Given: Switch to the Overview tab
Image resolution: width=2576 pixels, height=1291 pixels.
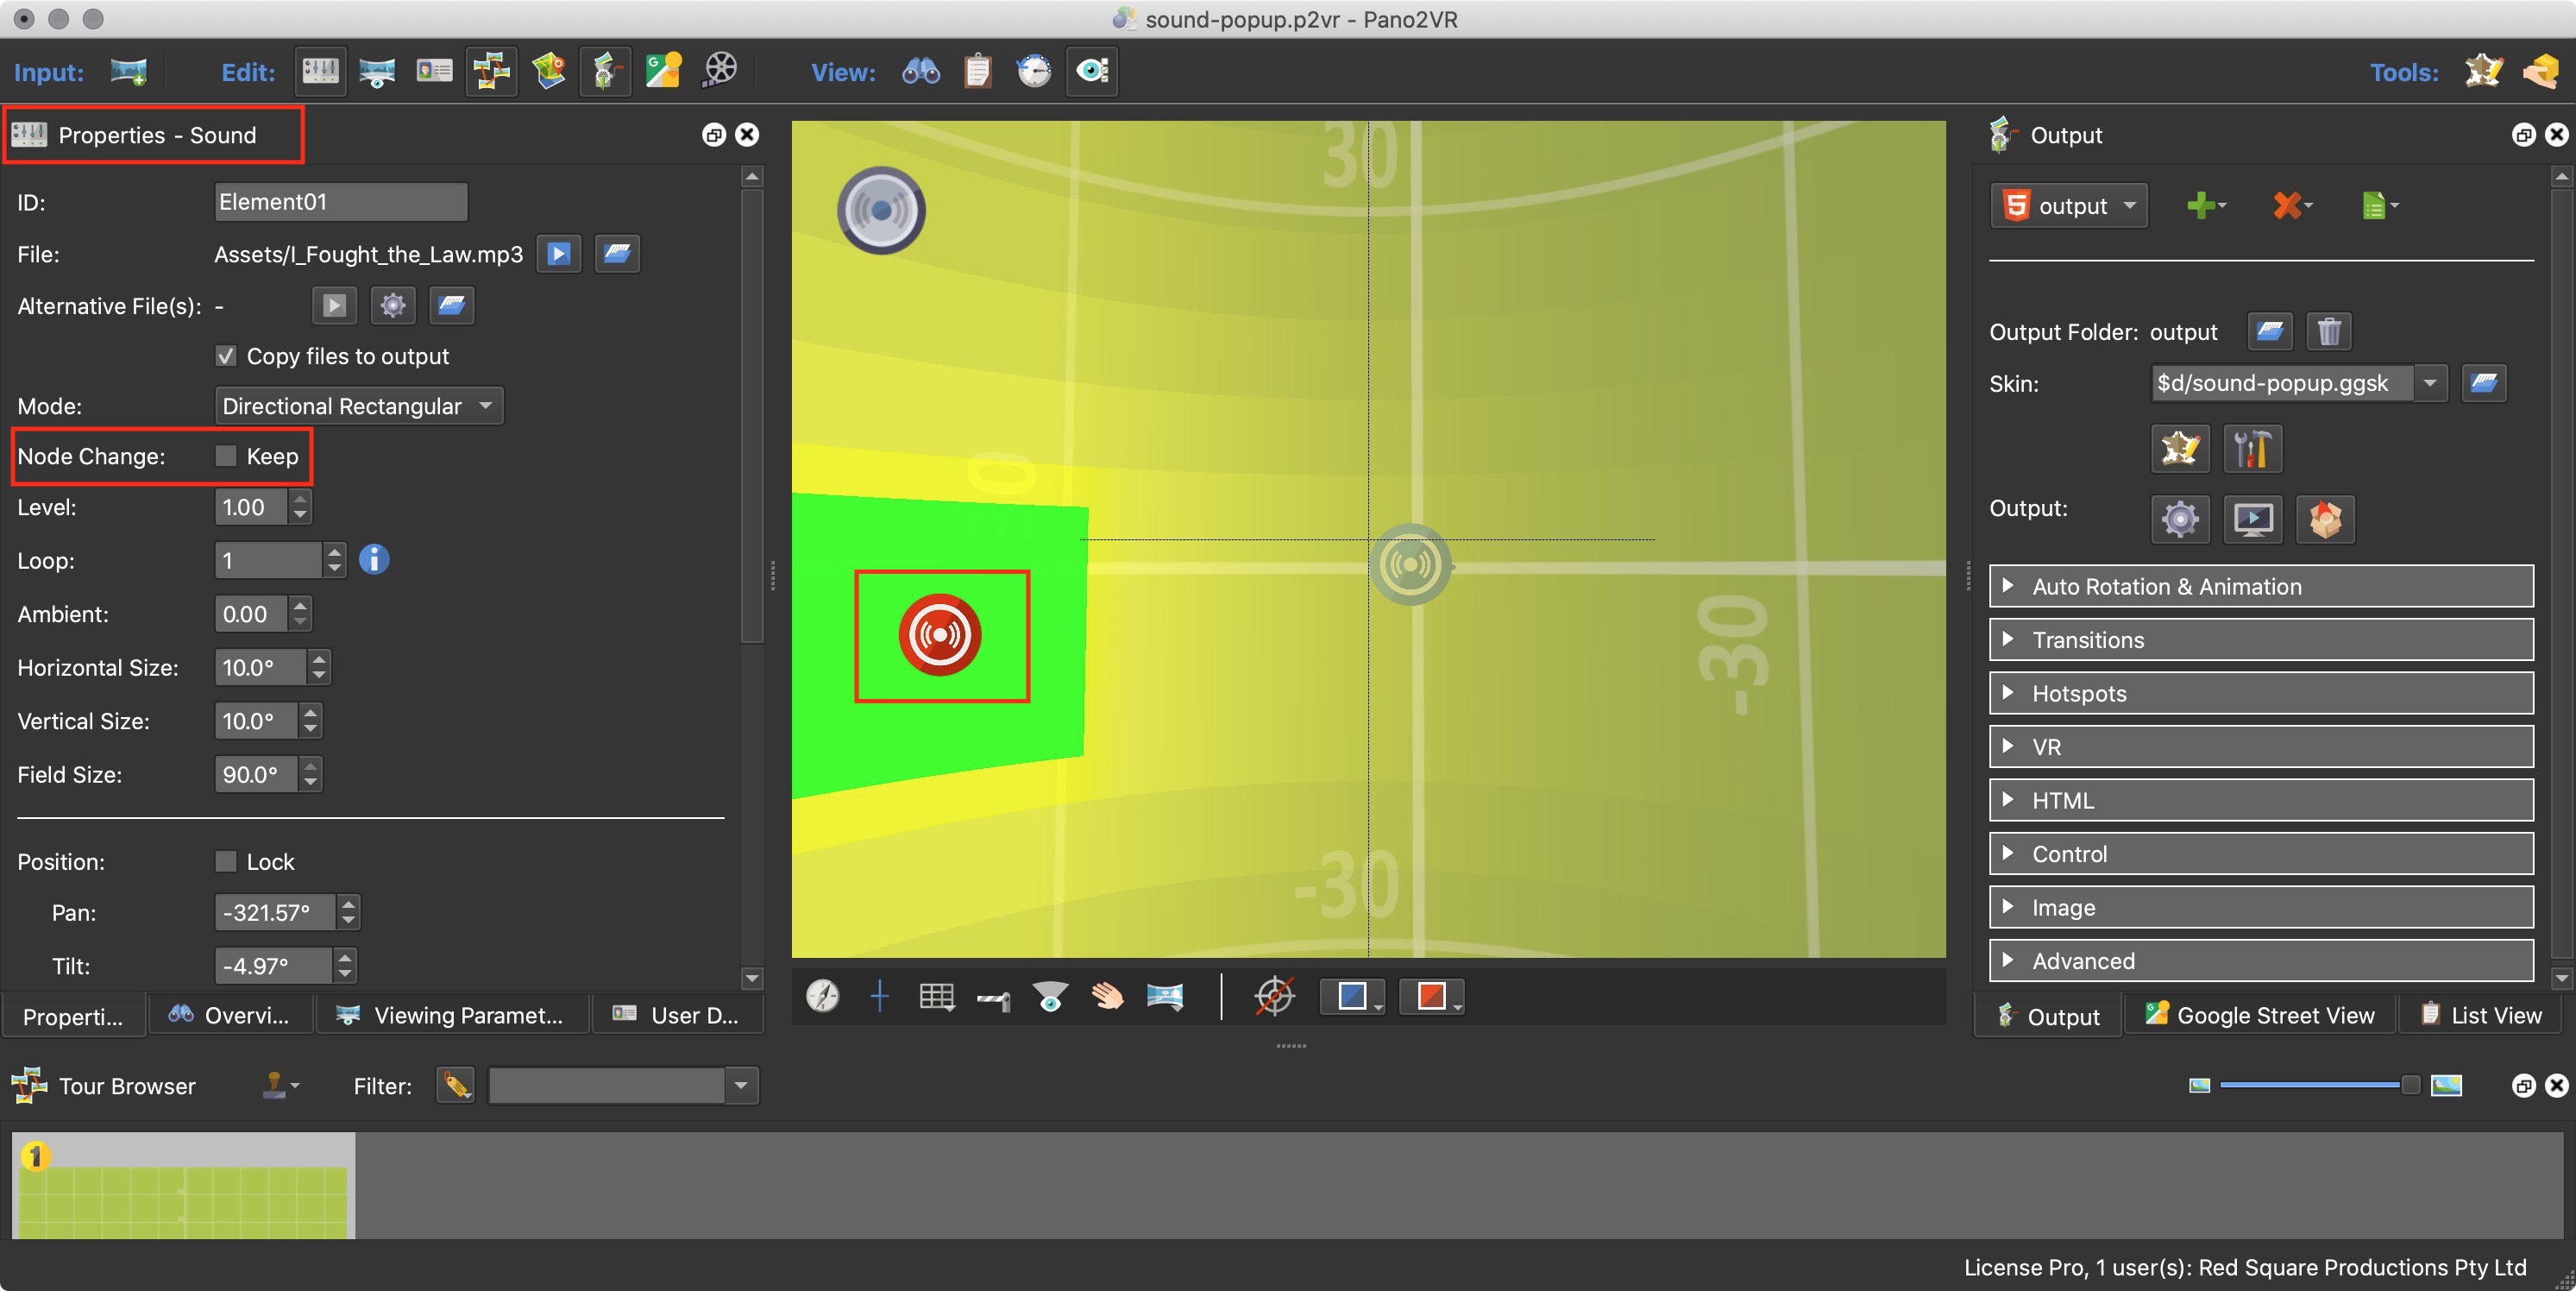Looking at the screenshot, I should (230, 1015).
